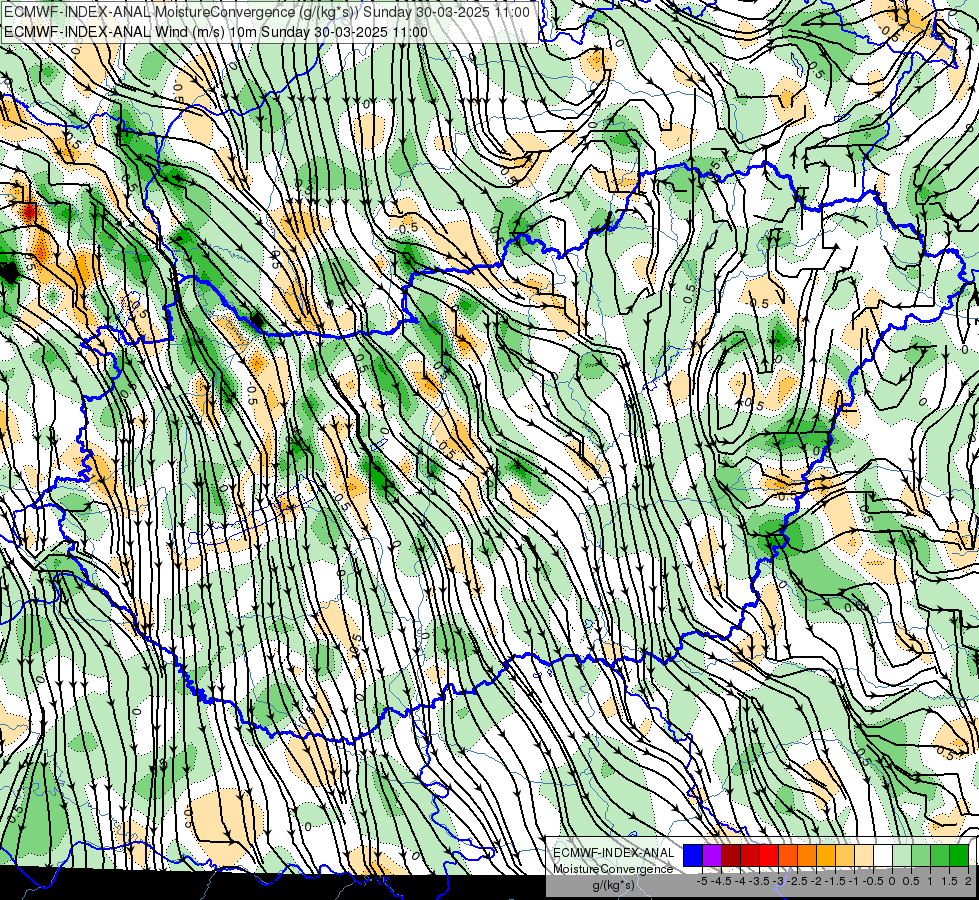Image resolution: width=979 pixels, height=900 pixels.
Task: Click the darkest green swatch ending at 2
Action: tap(959, 856)
